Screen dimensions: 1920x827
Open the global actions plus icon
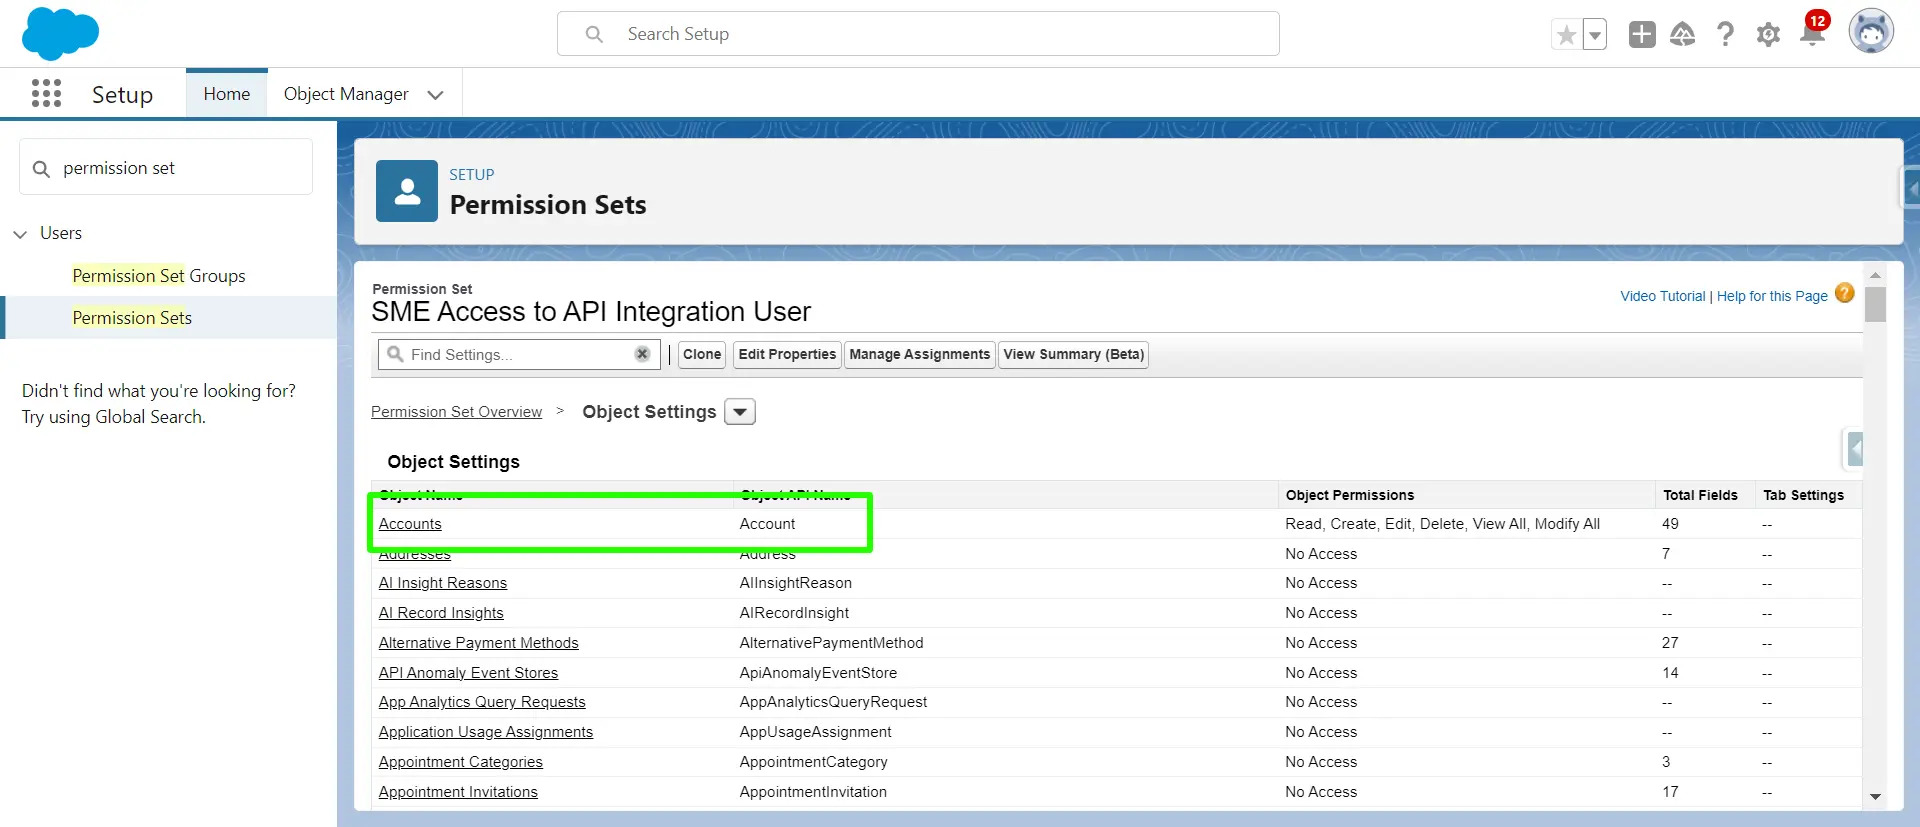[1641, 35]
